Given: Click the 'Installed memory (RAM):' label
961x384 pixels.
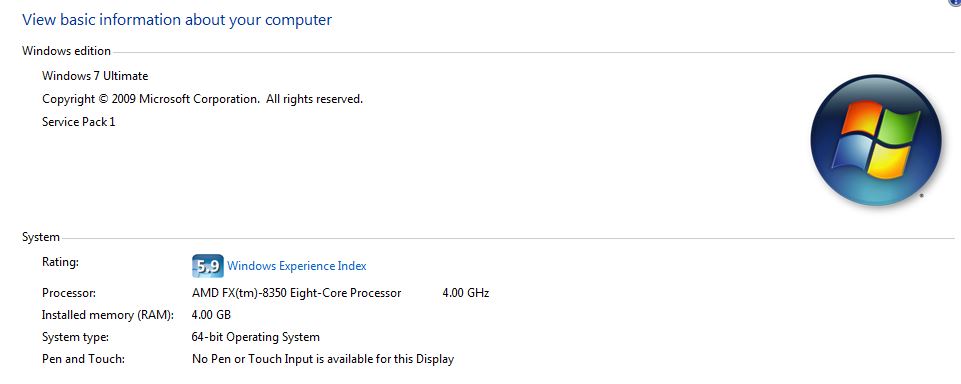Looking at the screenshot, I should point(108,315).
